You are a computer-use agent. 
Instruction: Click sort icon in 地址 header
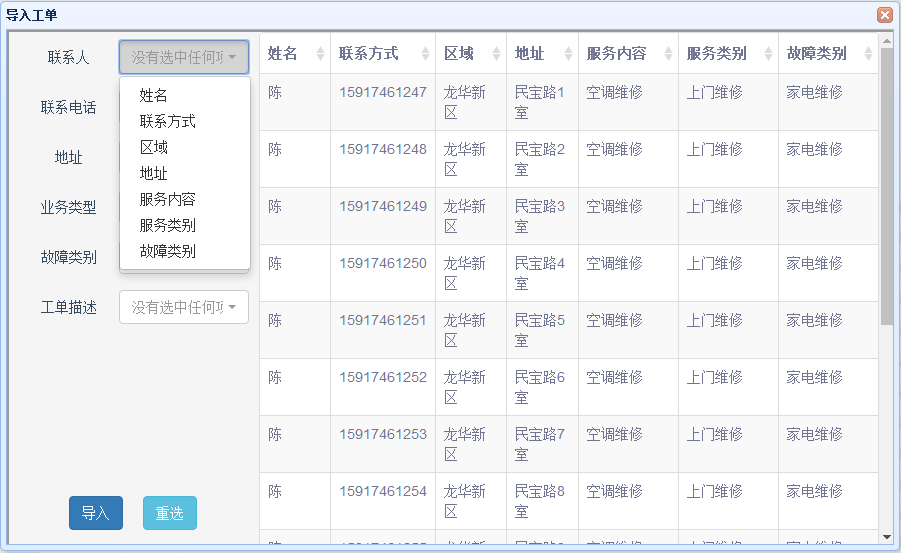(568, 54)
